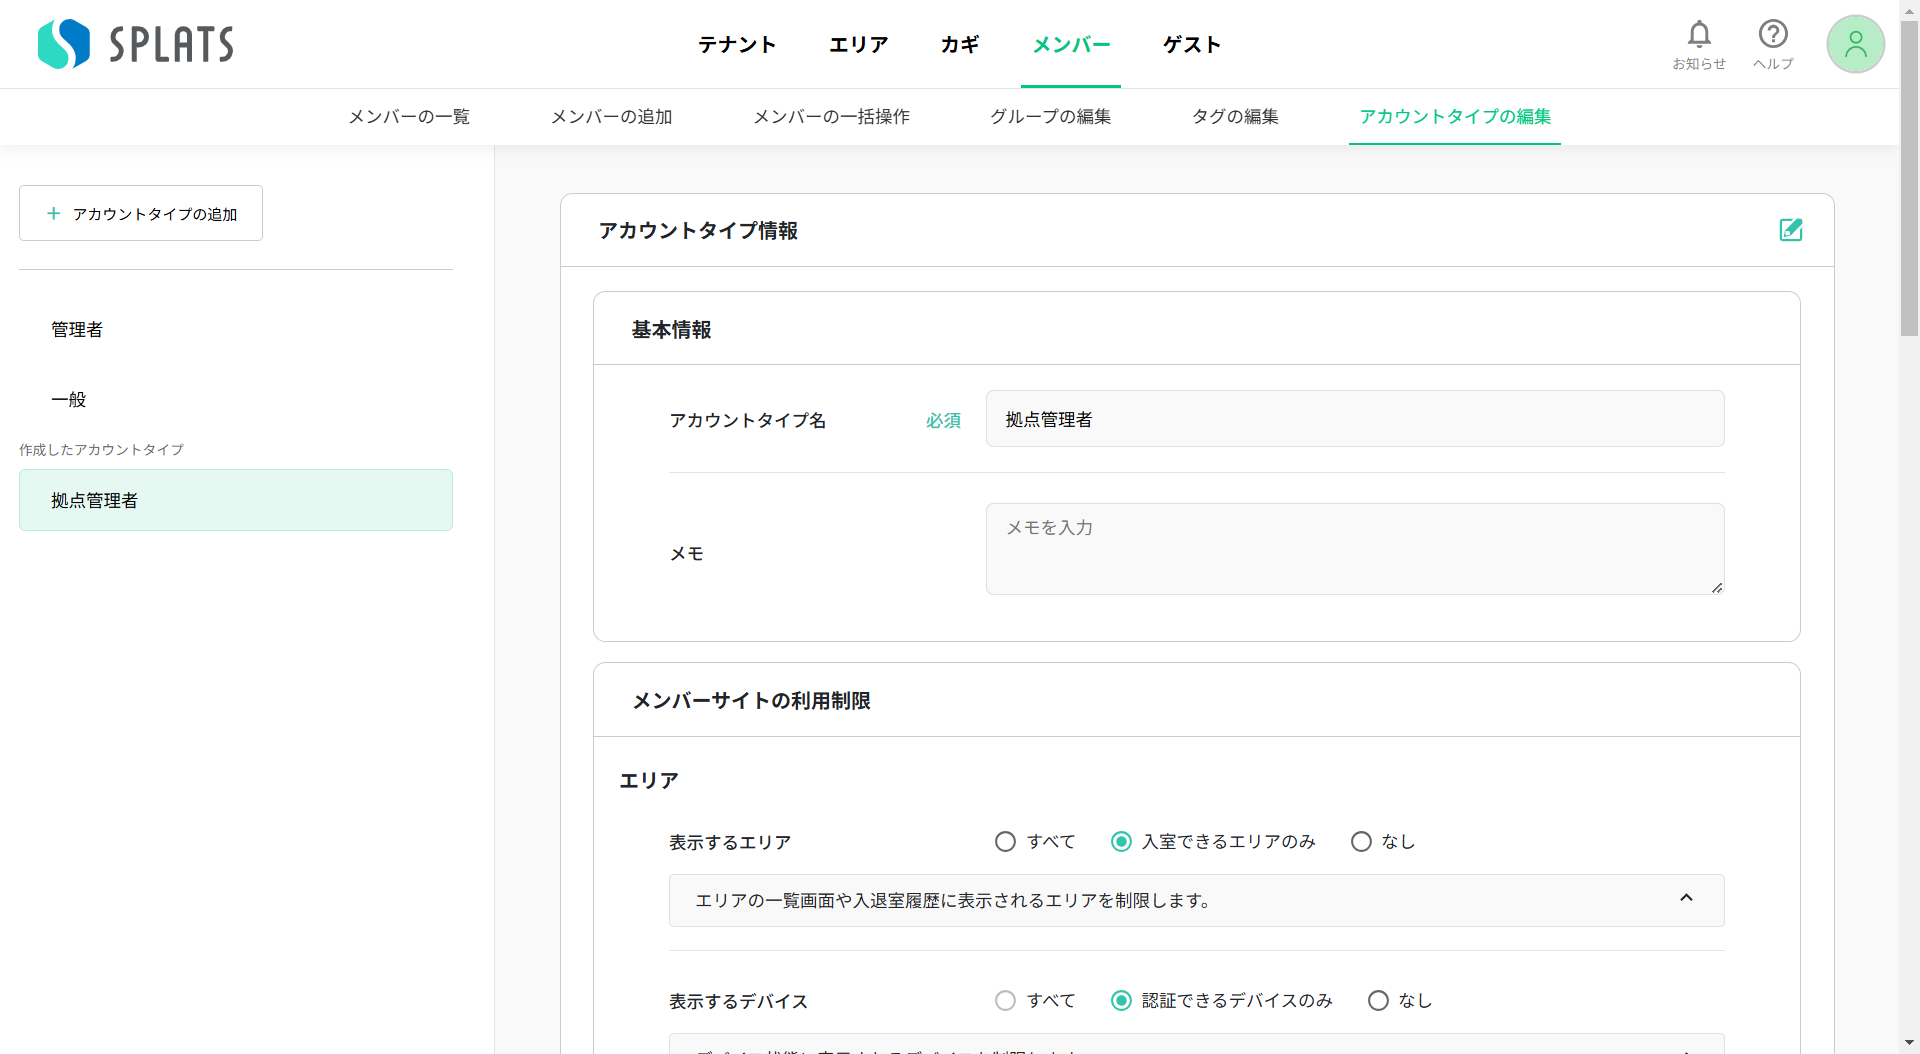Select すべて for 表示するエリア
Viewport: 1920px width, 1054px height.
click(x=1005, y=841)
